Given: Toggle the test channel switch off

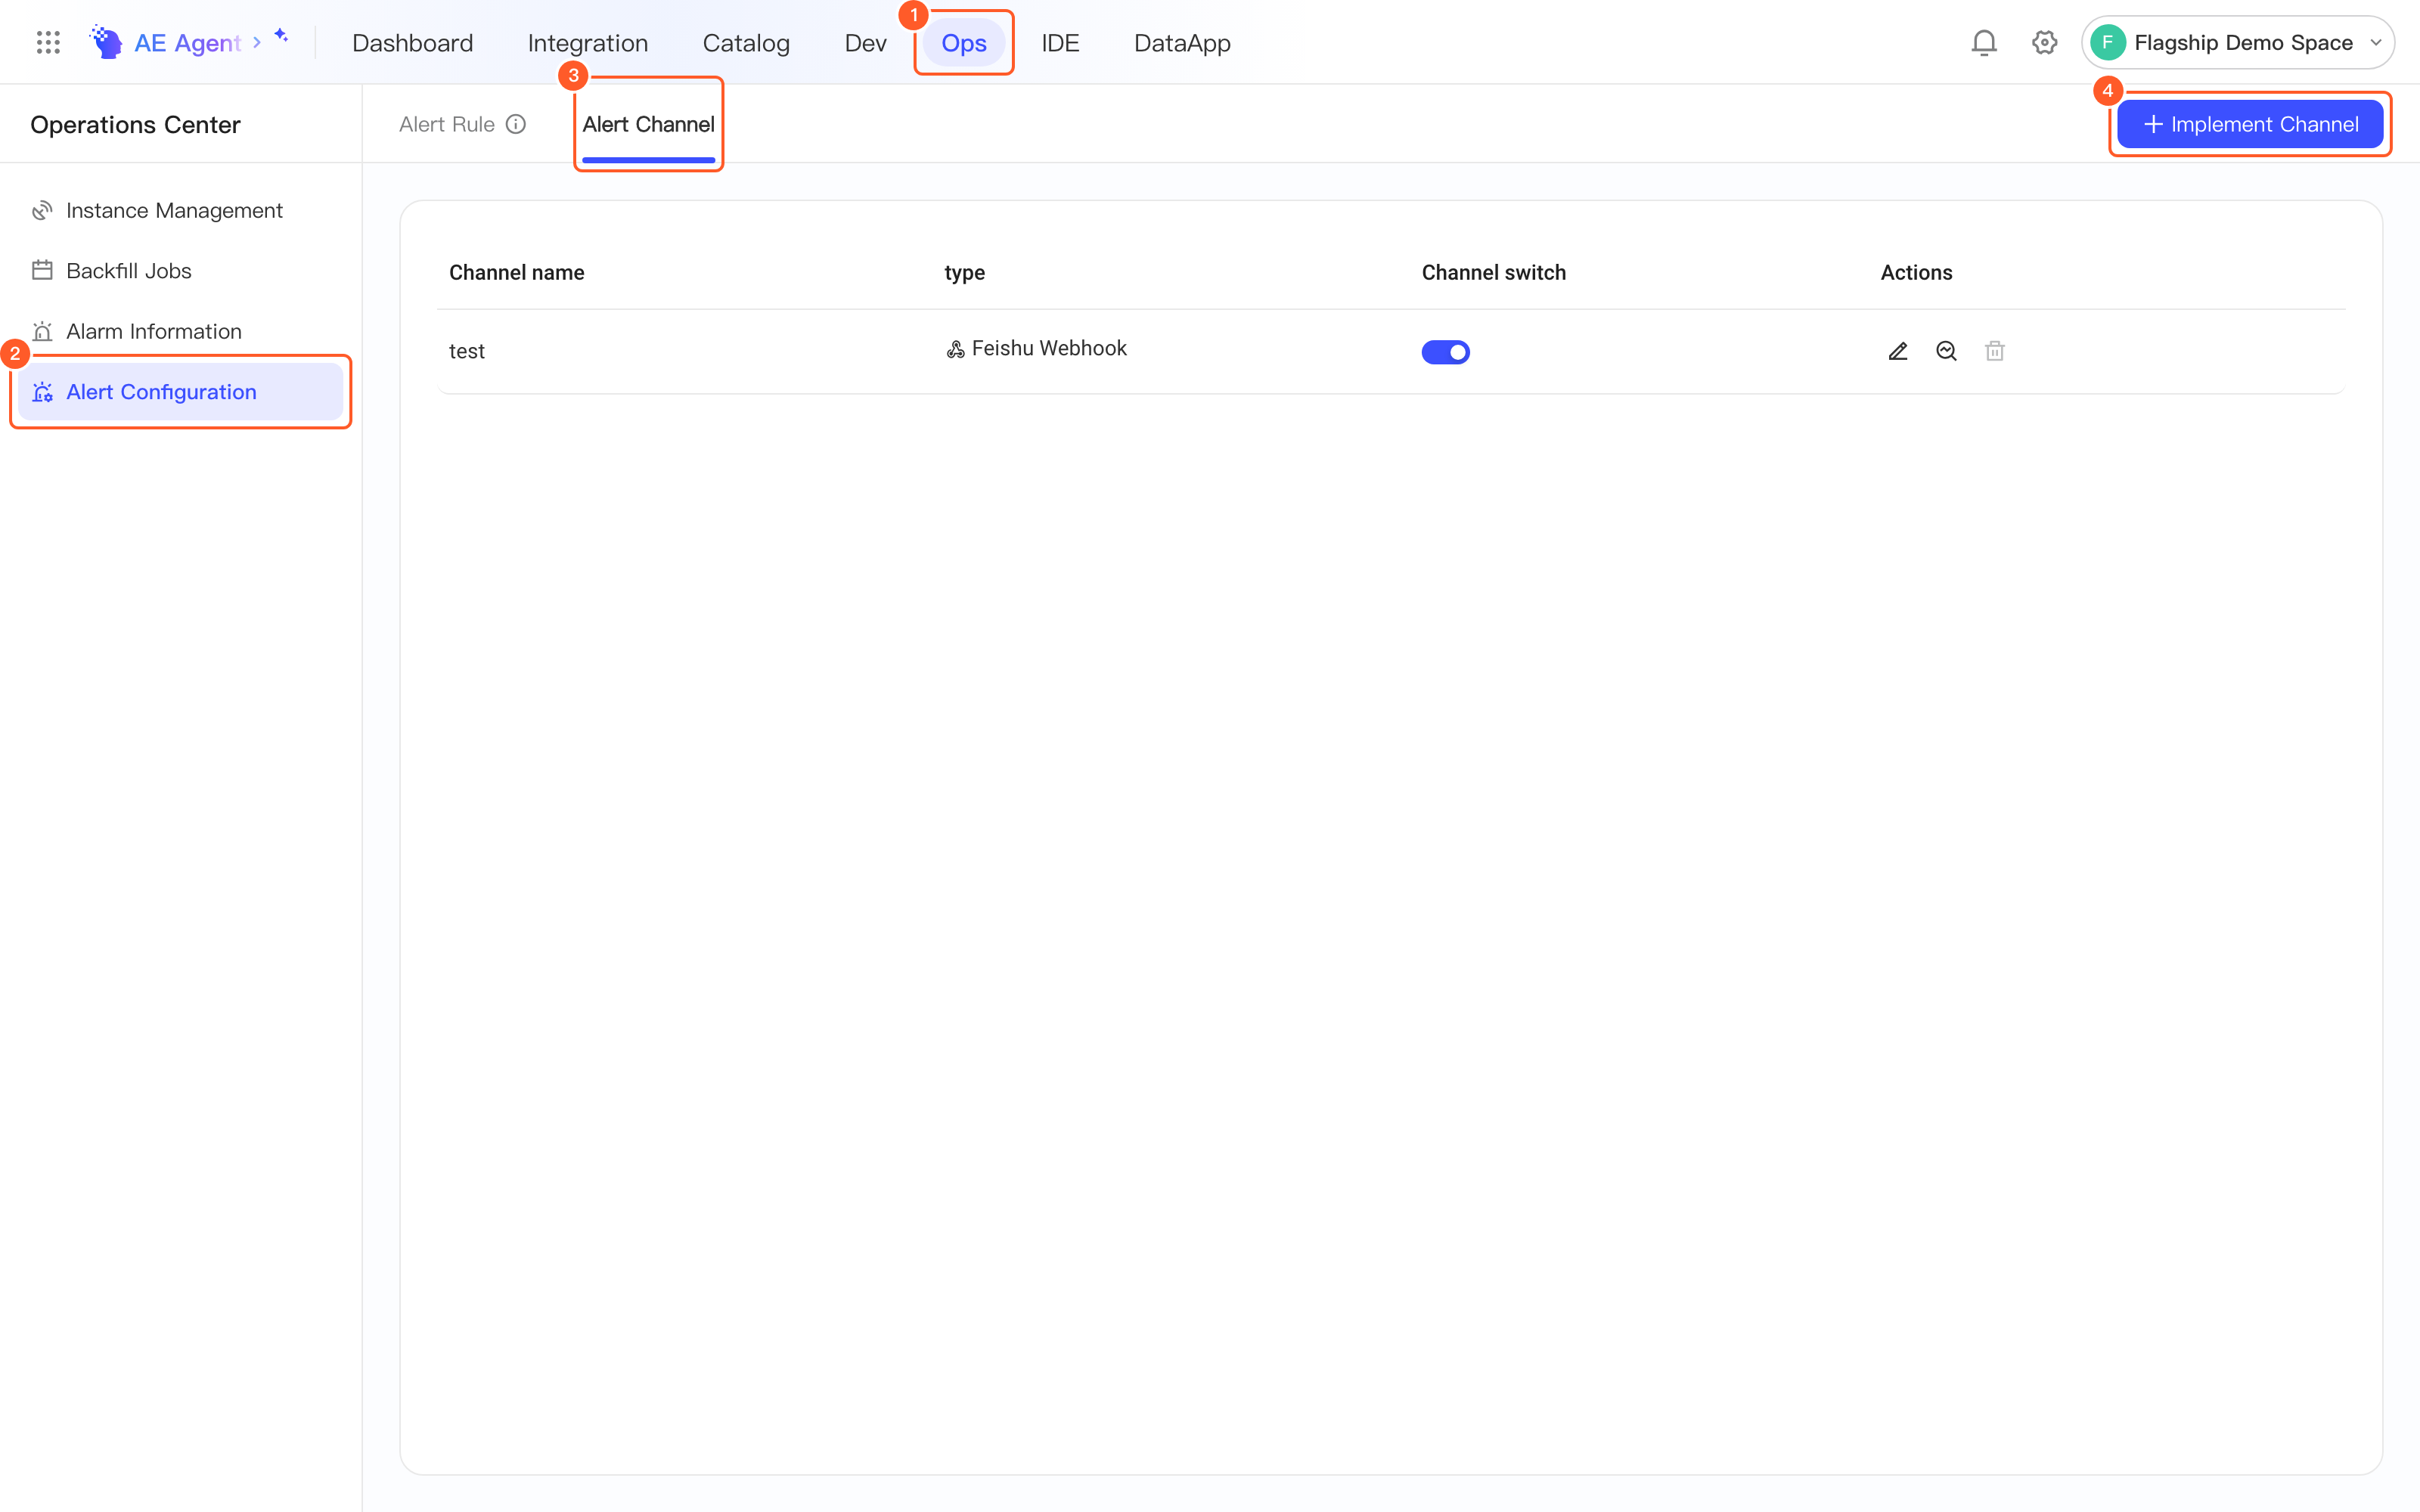Looking at the screenshot, I should click(1445, 352).
